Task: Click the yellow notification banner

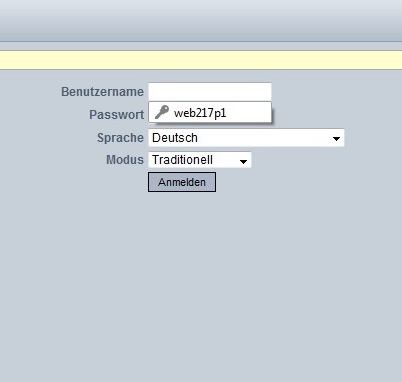Action: [201, 60]
